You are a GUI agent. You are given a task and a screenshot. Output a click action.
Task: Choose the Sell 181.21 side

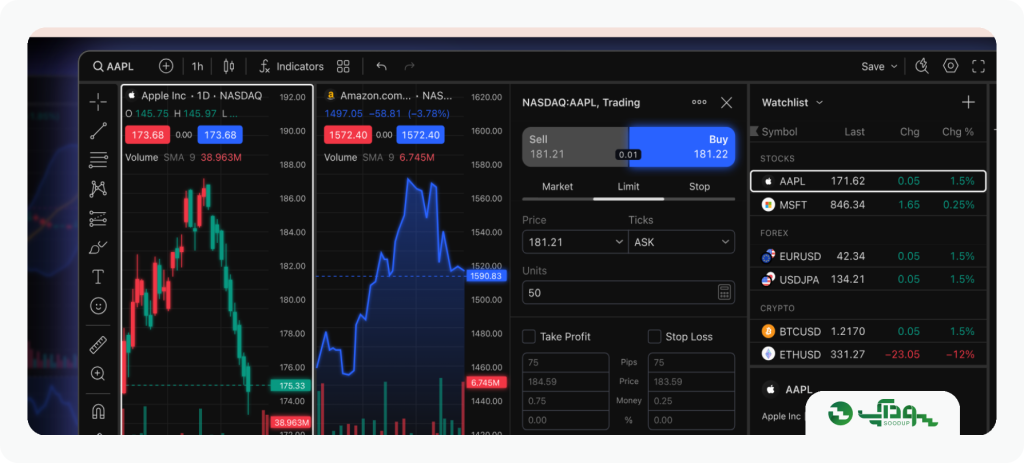click(x=575, y=147)
